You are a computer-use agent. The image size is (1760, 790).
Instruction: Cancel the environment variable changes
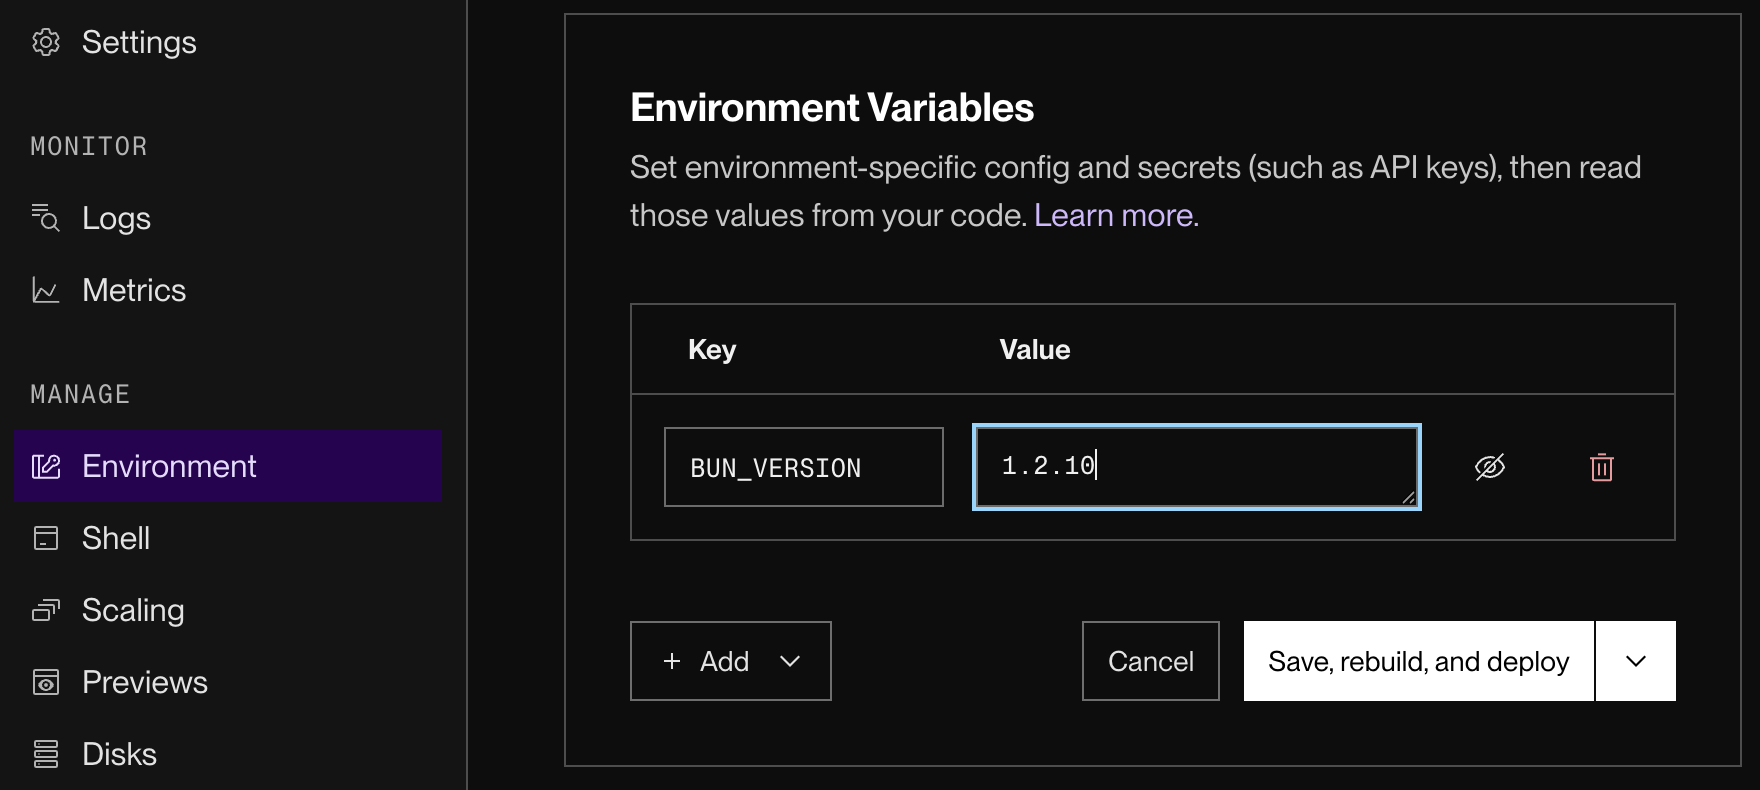click(x=1150, y=661)
